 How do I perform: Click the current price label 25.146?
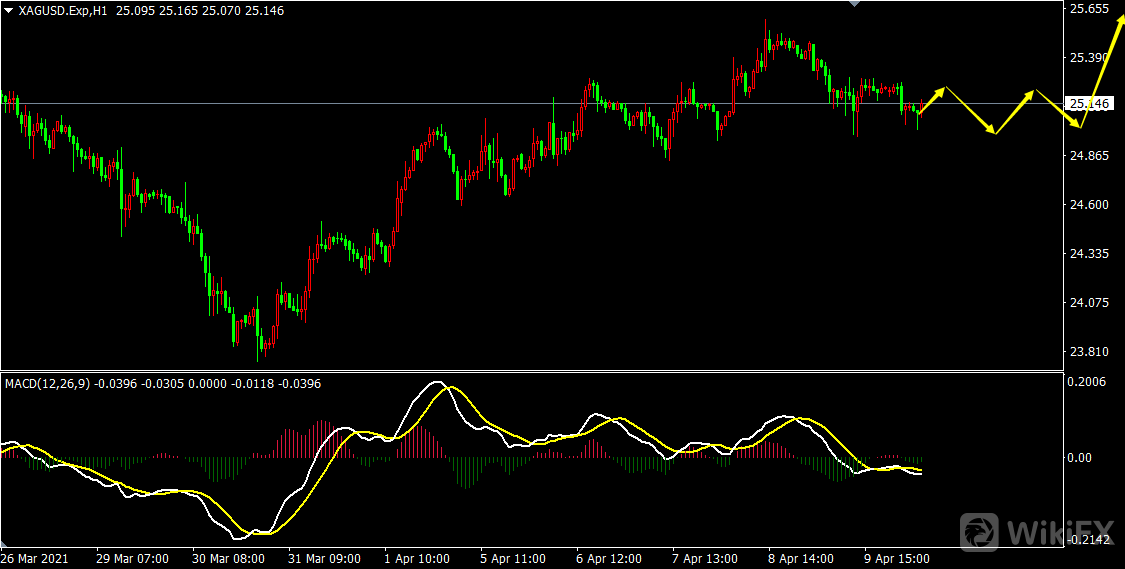pyautogui.click(x=1089, y=104)
